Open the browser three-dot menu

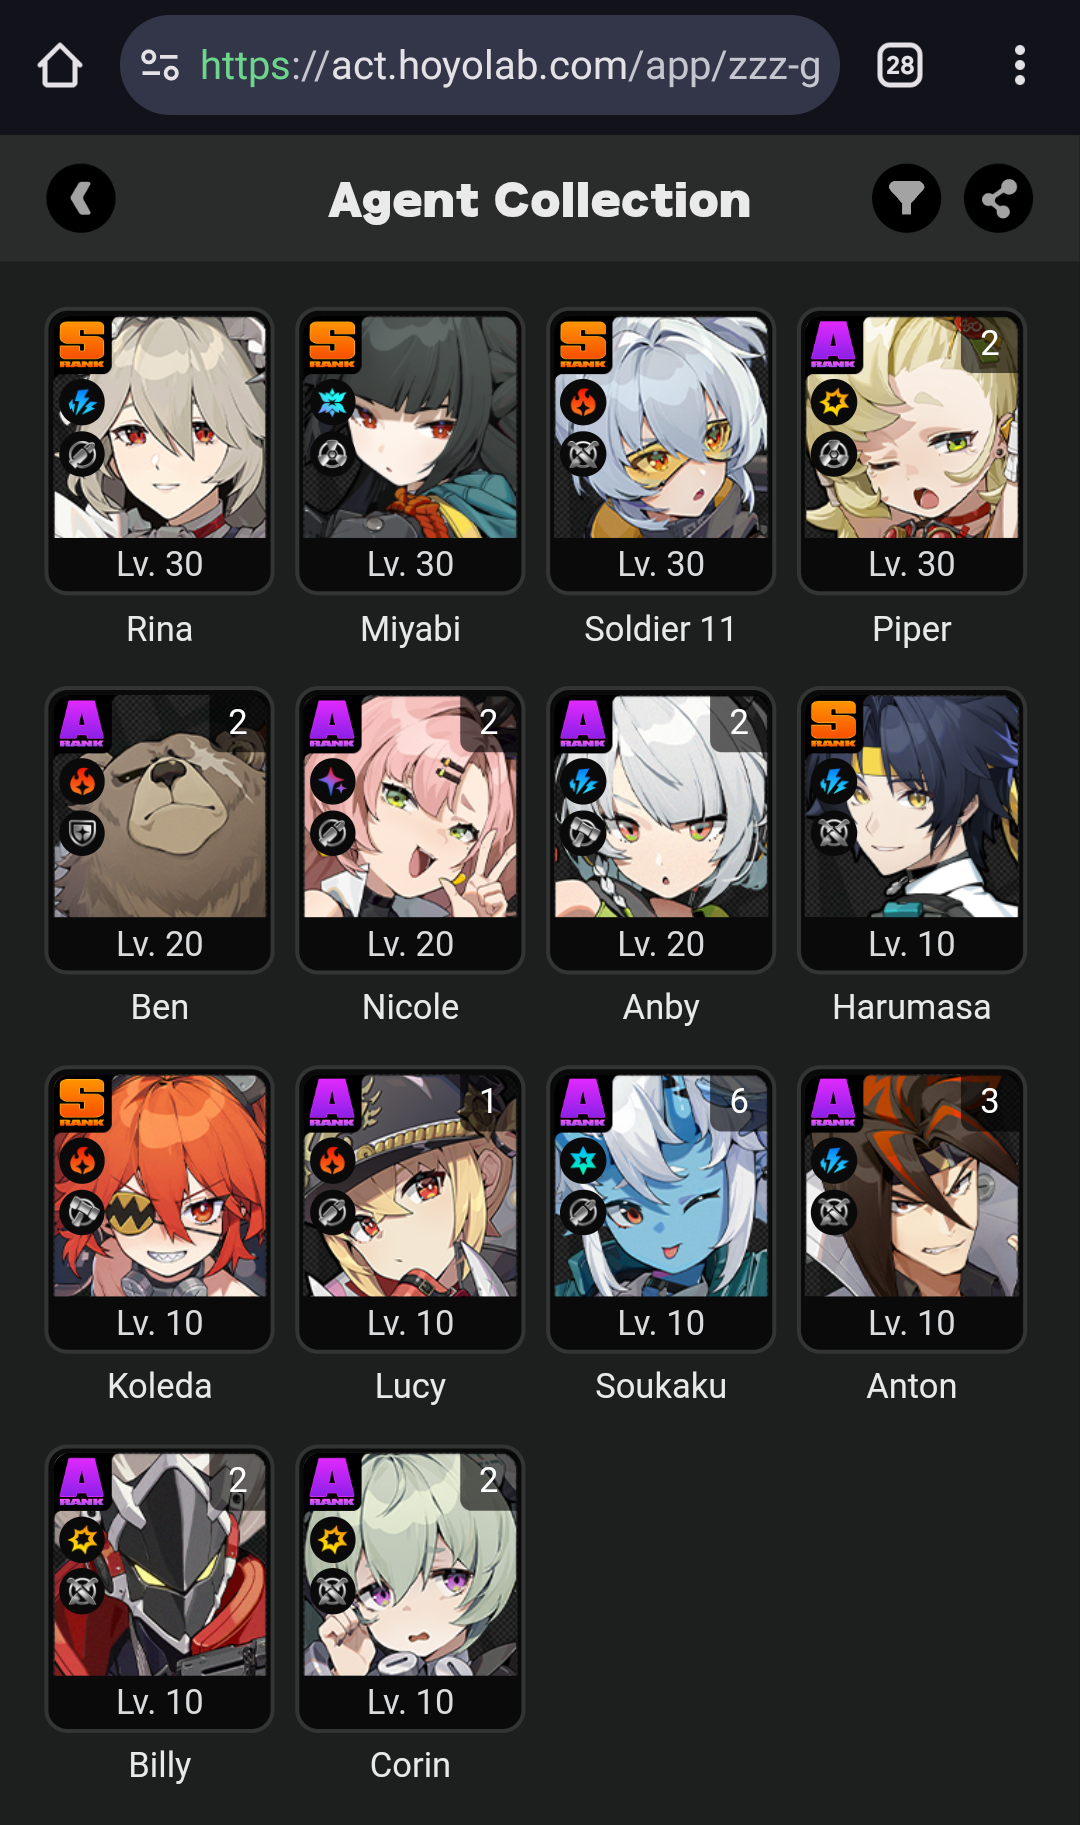pos(1019,66)
